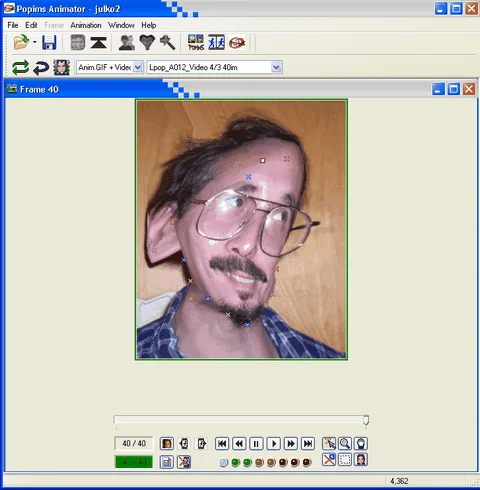
Task: Click the dark blue return arrow icon
Action: pyautogui.click(x=41, y=68)
